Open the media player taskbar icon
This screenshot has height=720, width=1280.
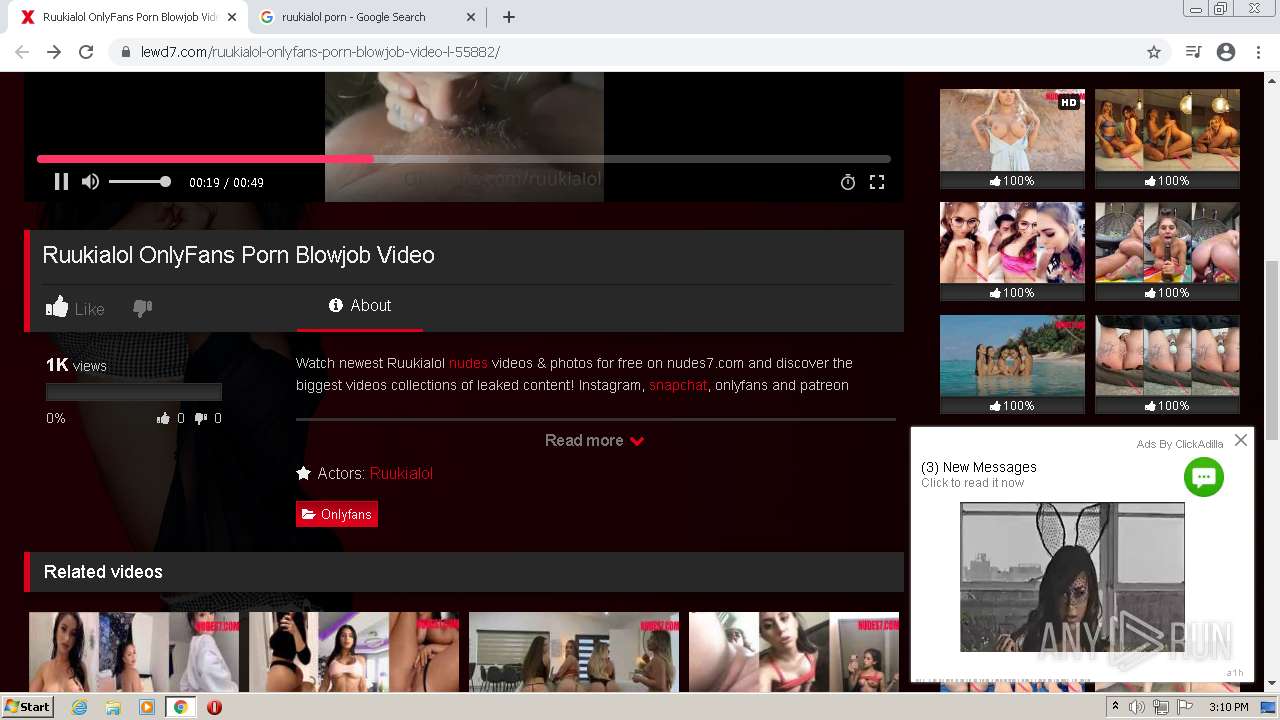point(147,707)
